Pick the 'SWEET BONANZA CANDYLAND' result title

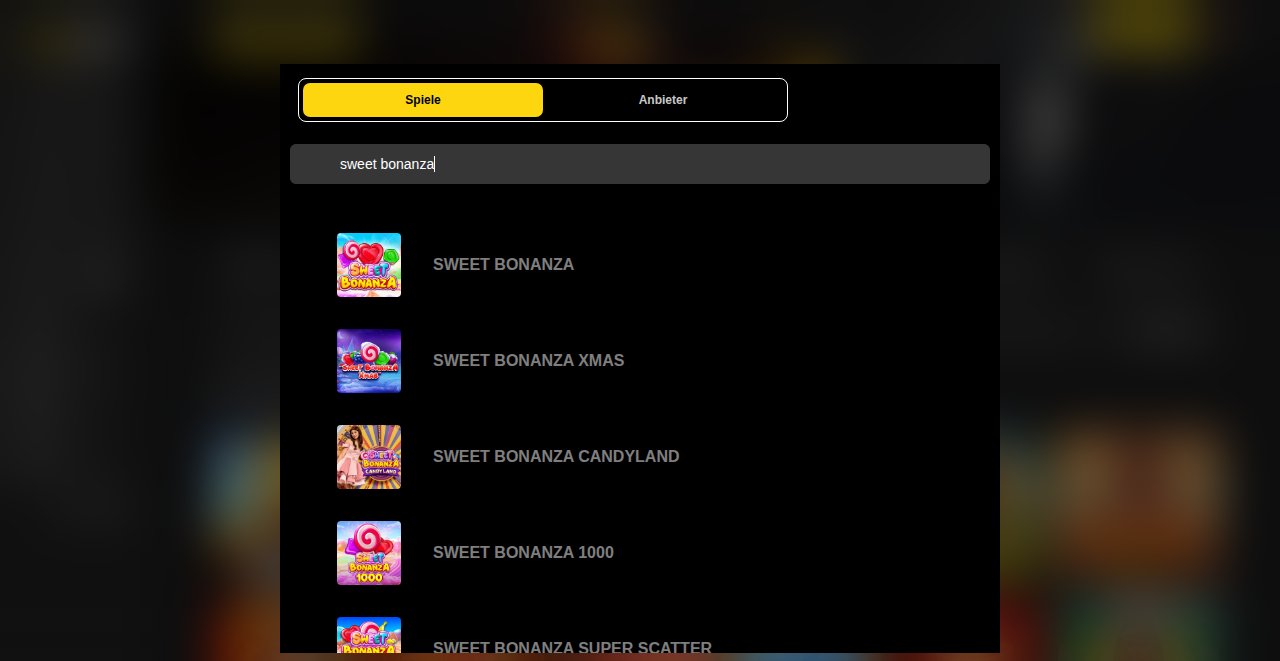click(x=556, y=457)
